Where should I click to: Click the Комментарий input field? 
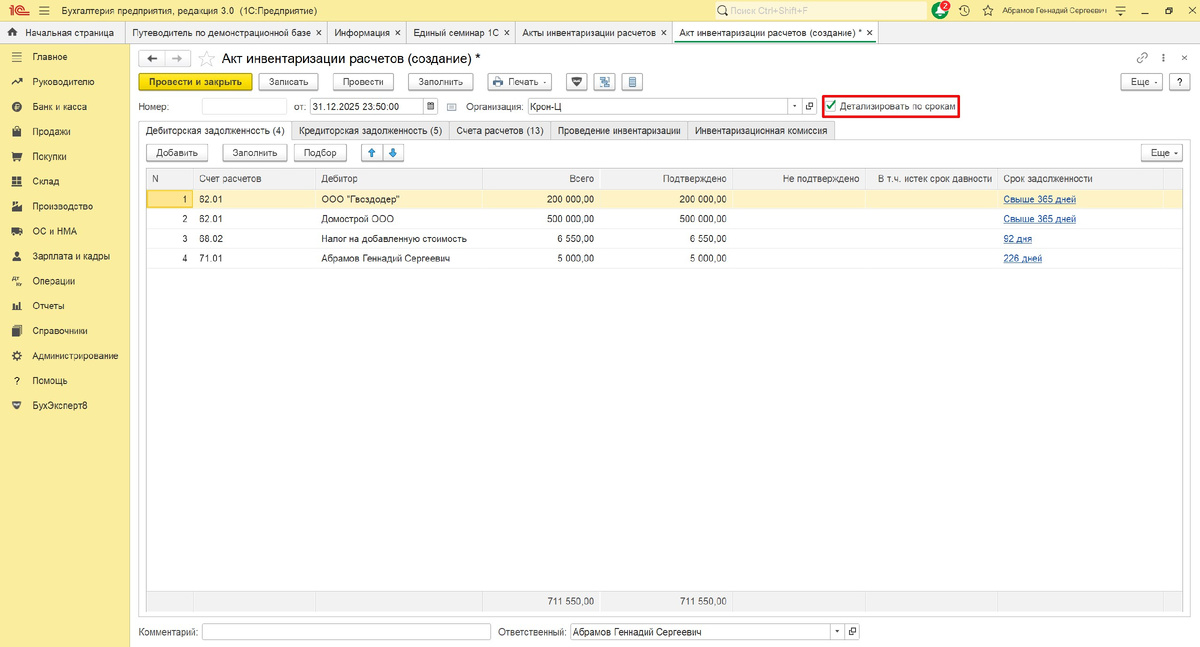pyautogui.click(x=346, y=632)
